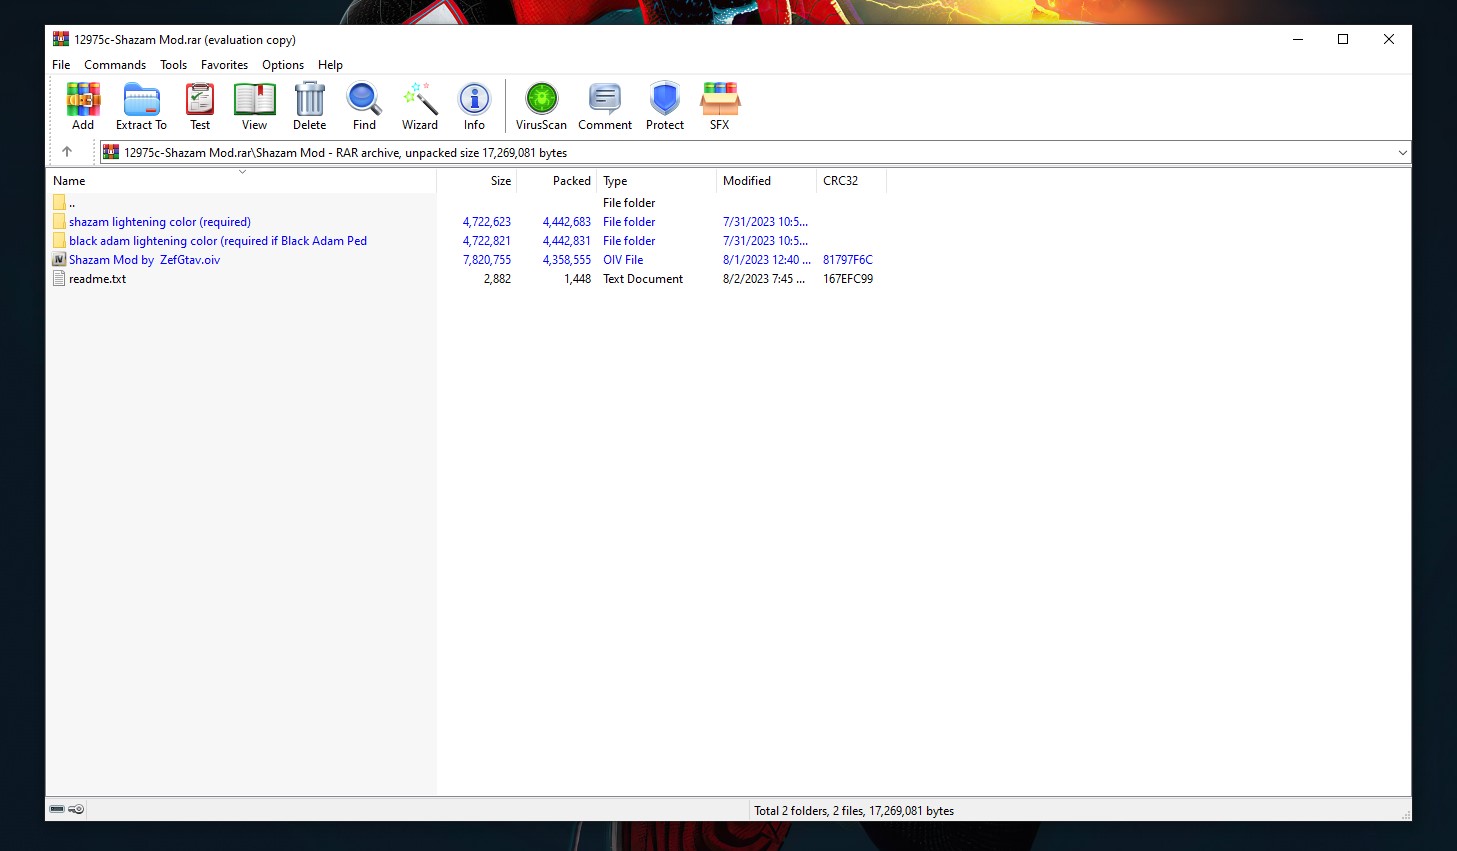The height and width of the screenshot is (851, 1457).
Task: Click the Test archive icon
Action: pyautogui.click(x=199, y=105)
